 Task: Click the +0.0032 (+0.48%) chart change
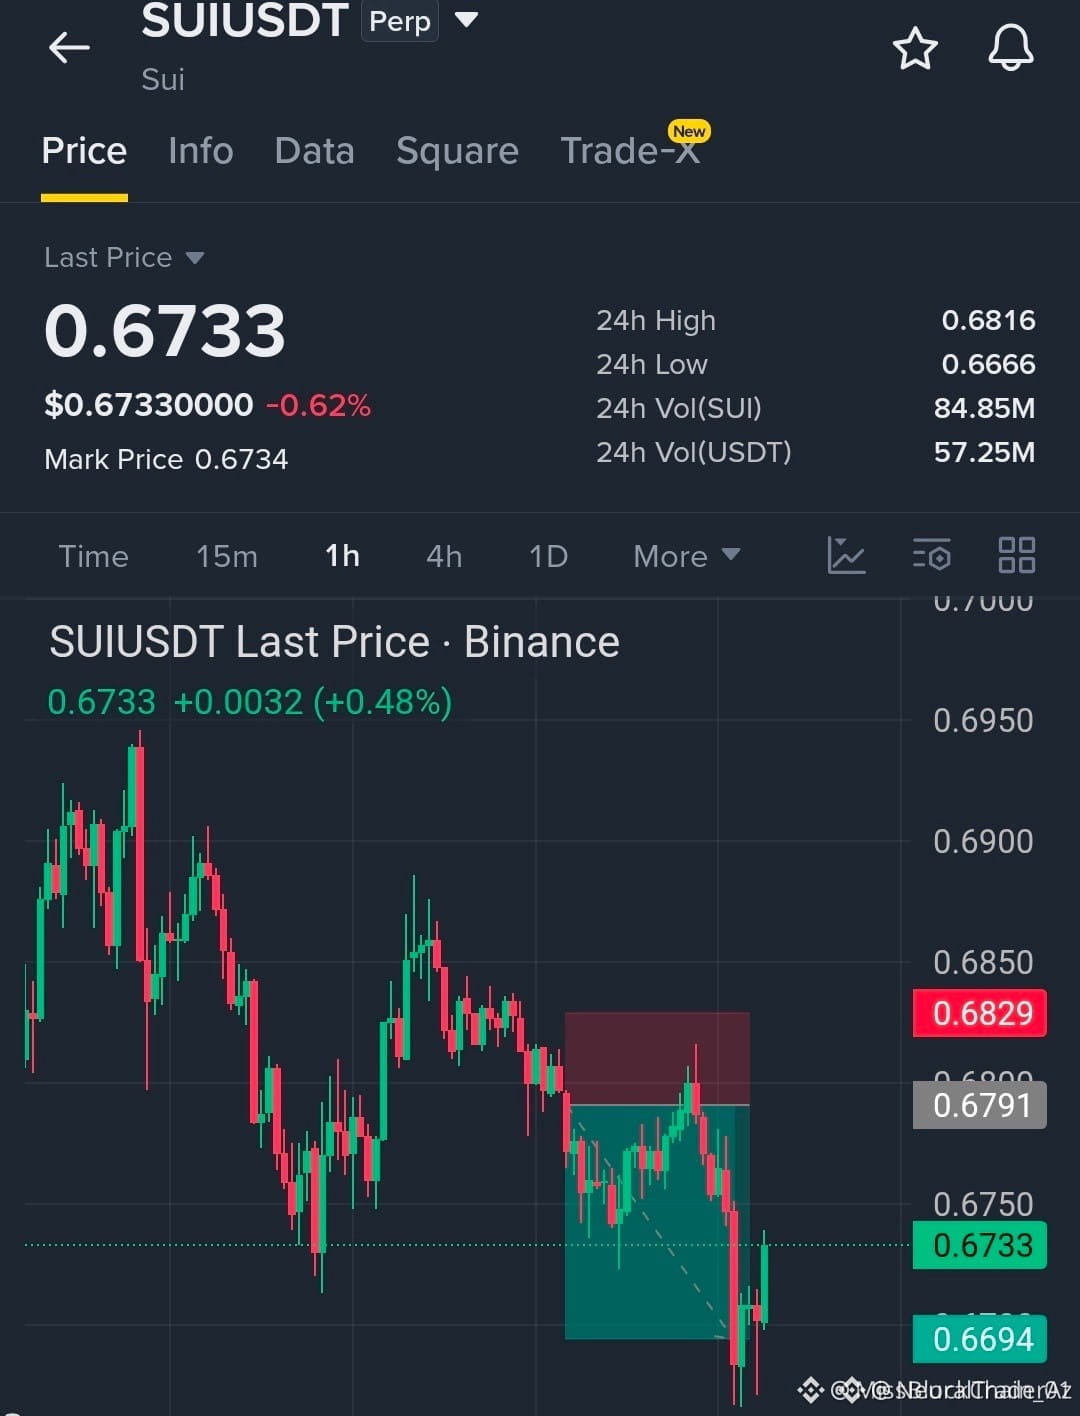pos(313,702)
